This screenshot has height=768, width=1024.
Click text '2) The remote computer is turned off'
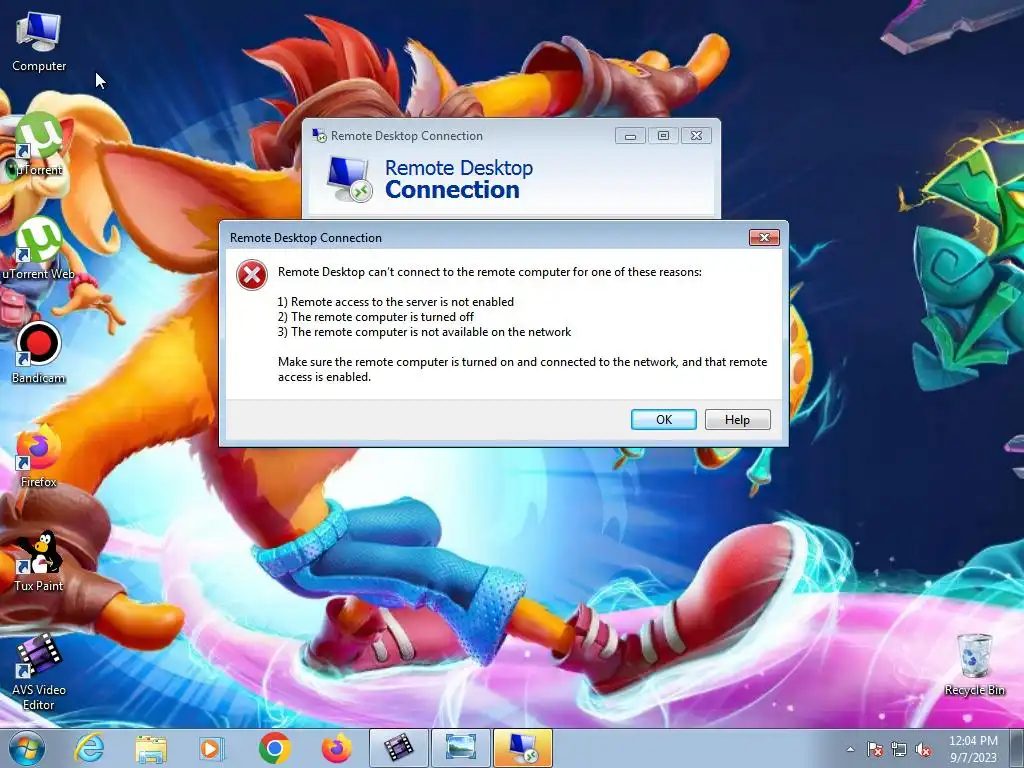coord(376,317)
